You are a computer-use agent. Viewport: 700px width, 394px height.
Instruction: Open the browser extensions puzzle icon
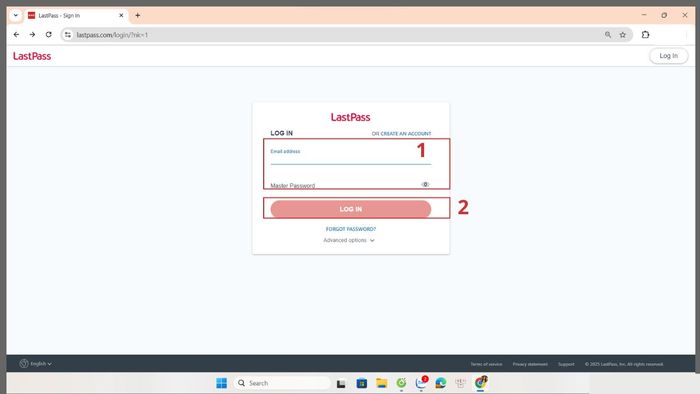click(646, 34)
